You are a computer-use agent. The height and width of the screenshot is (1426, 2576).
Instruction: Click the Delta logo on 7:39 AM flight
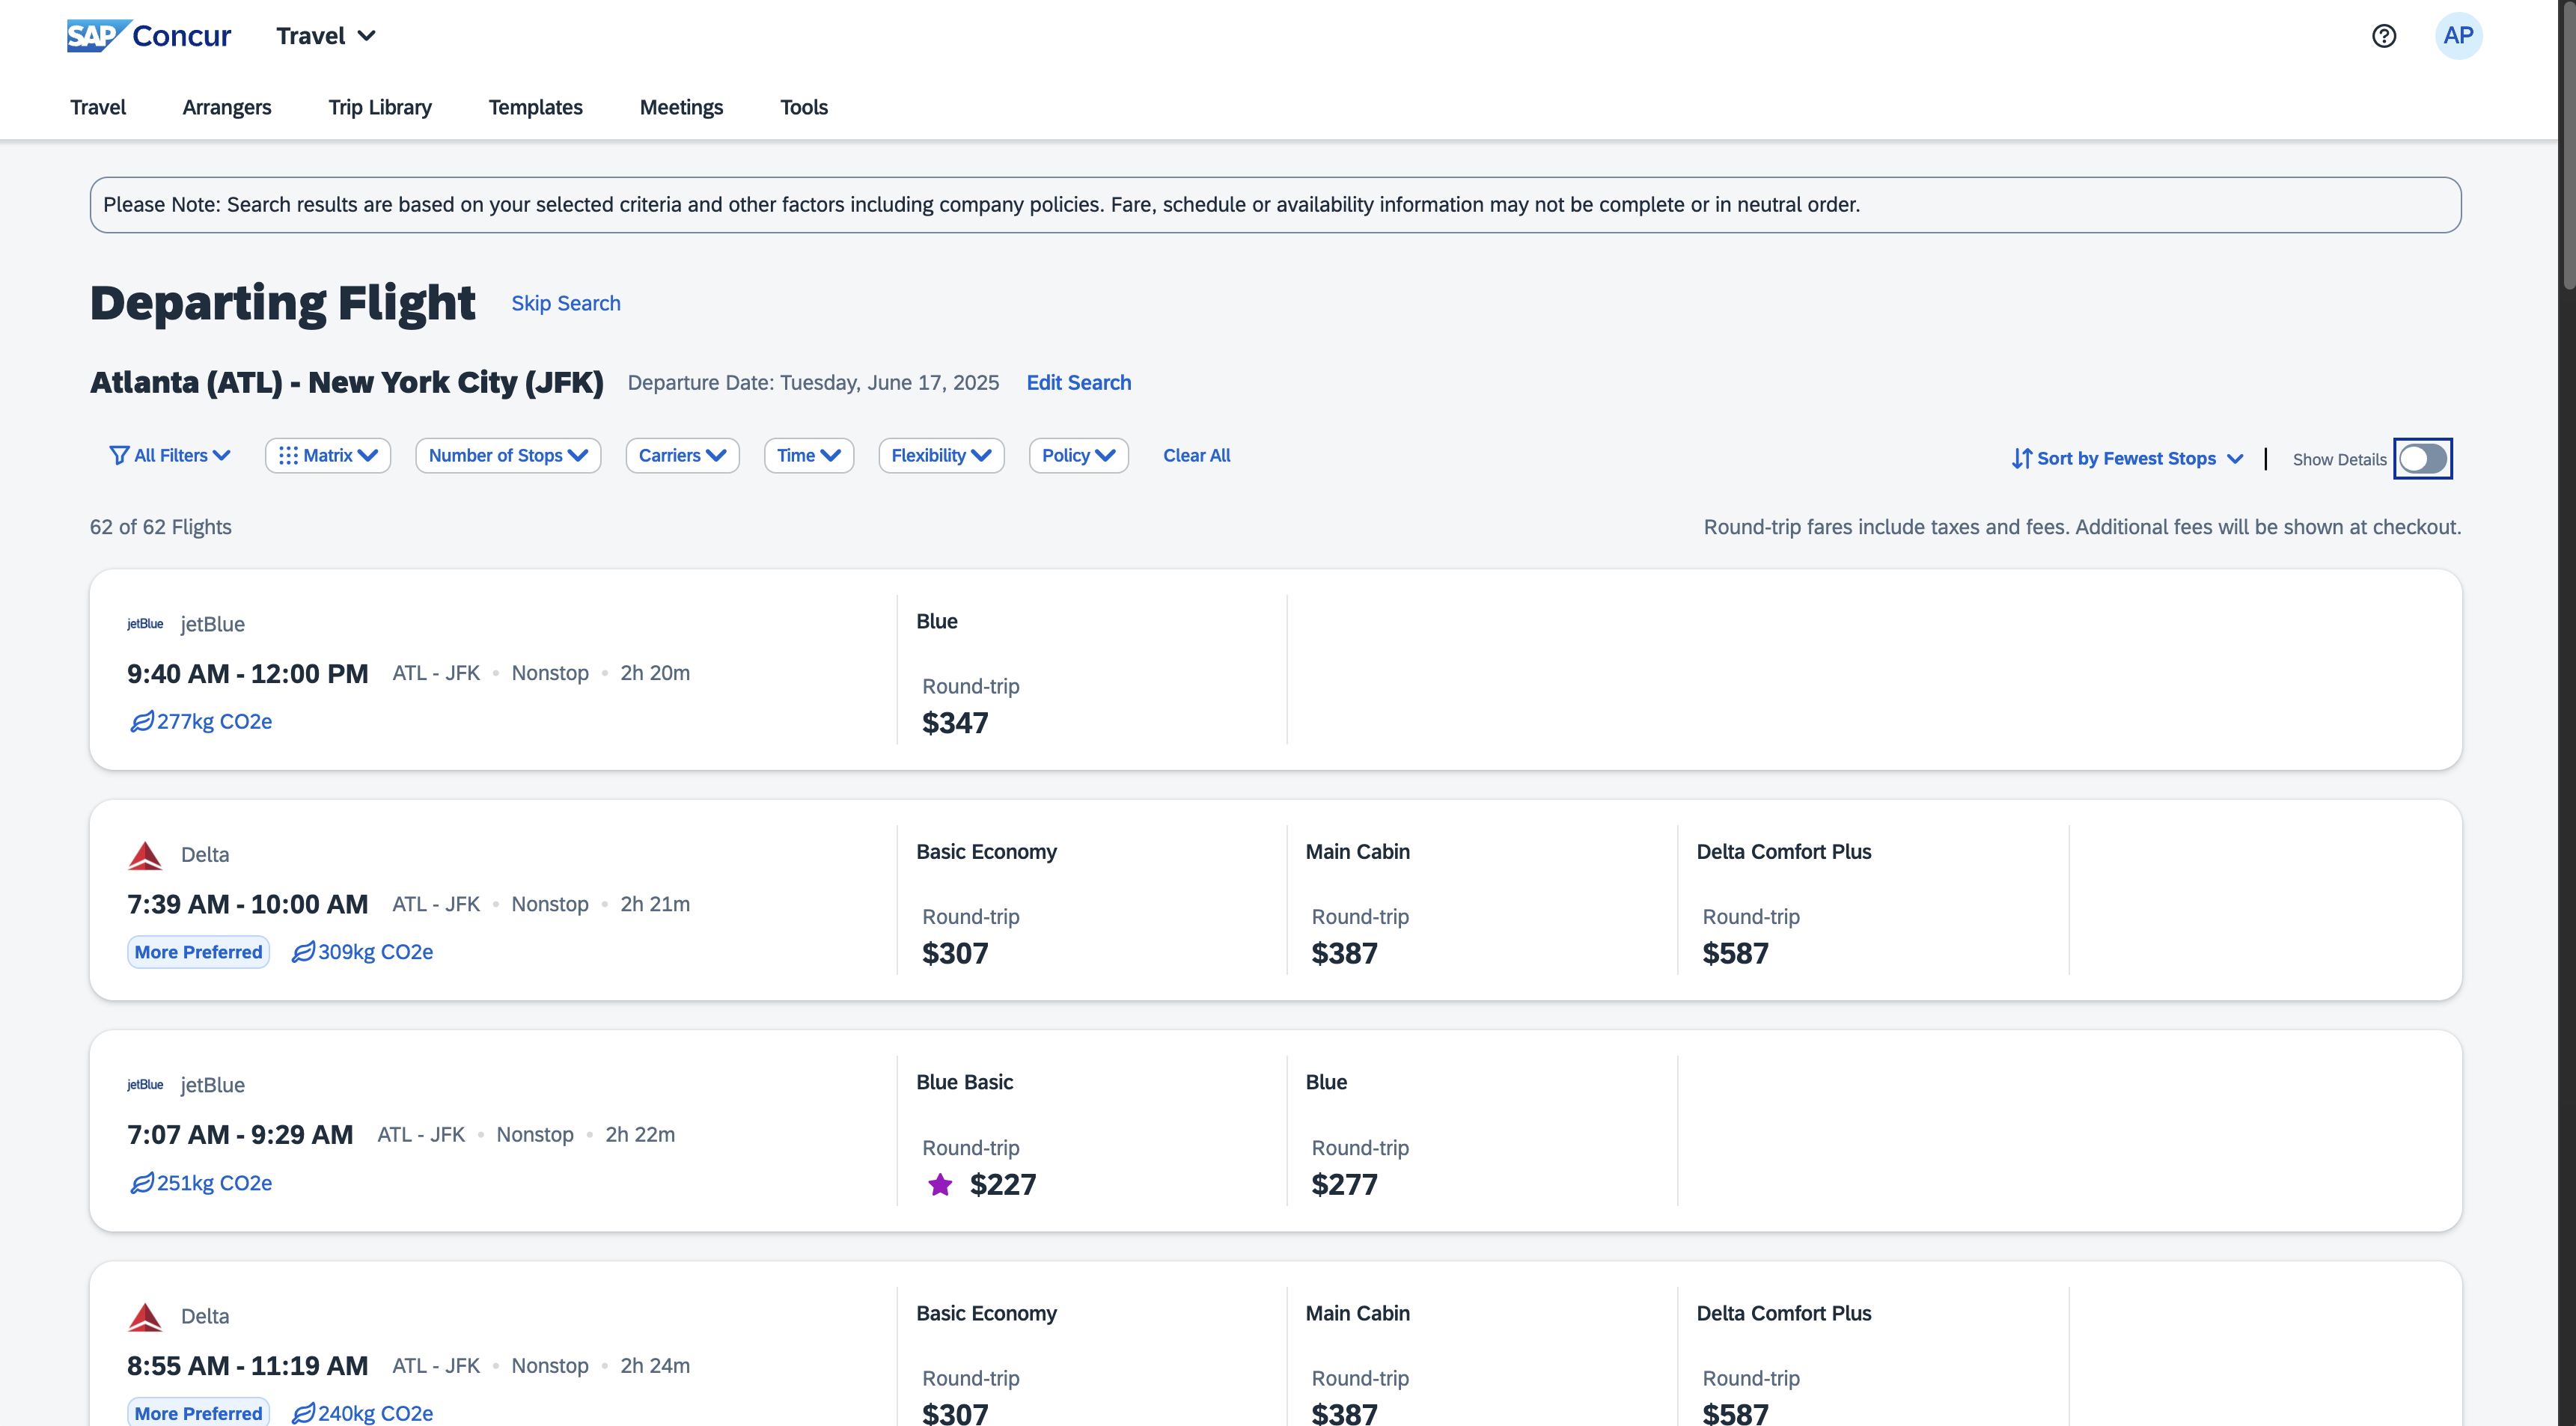145,855
